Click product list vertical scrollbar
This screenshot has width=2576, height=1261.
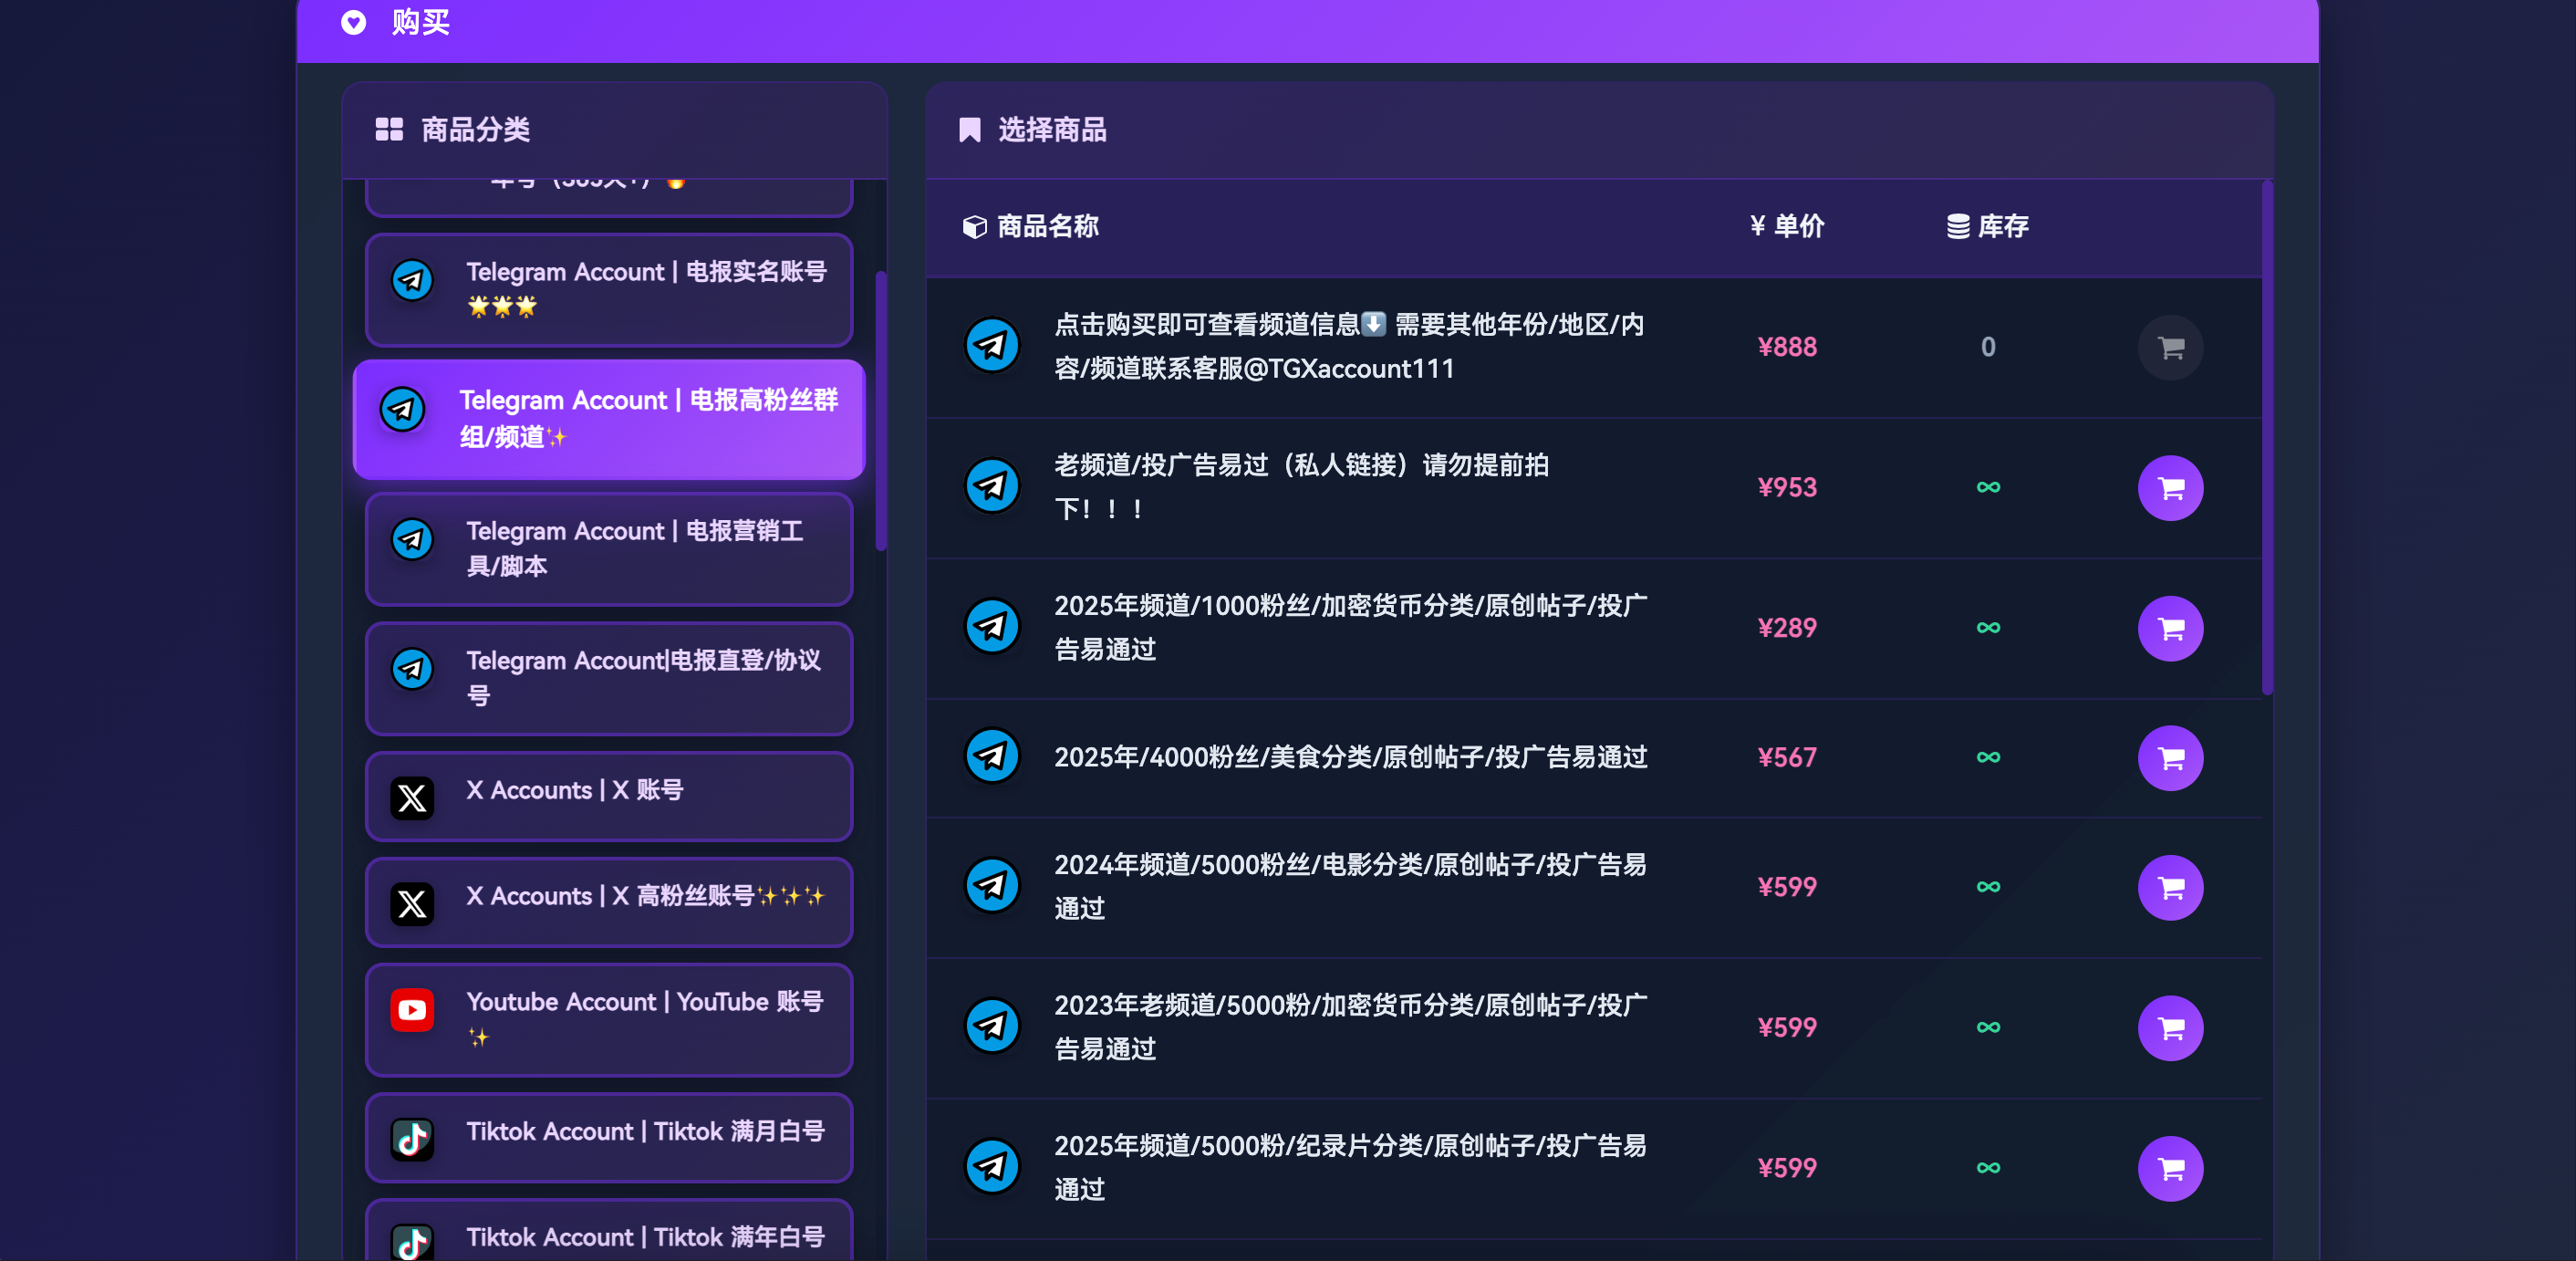[2266, 438]
